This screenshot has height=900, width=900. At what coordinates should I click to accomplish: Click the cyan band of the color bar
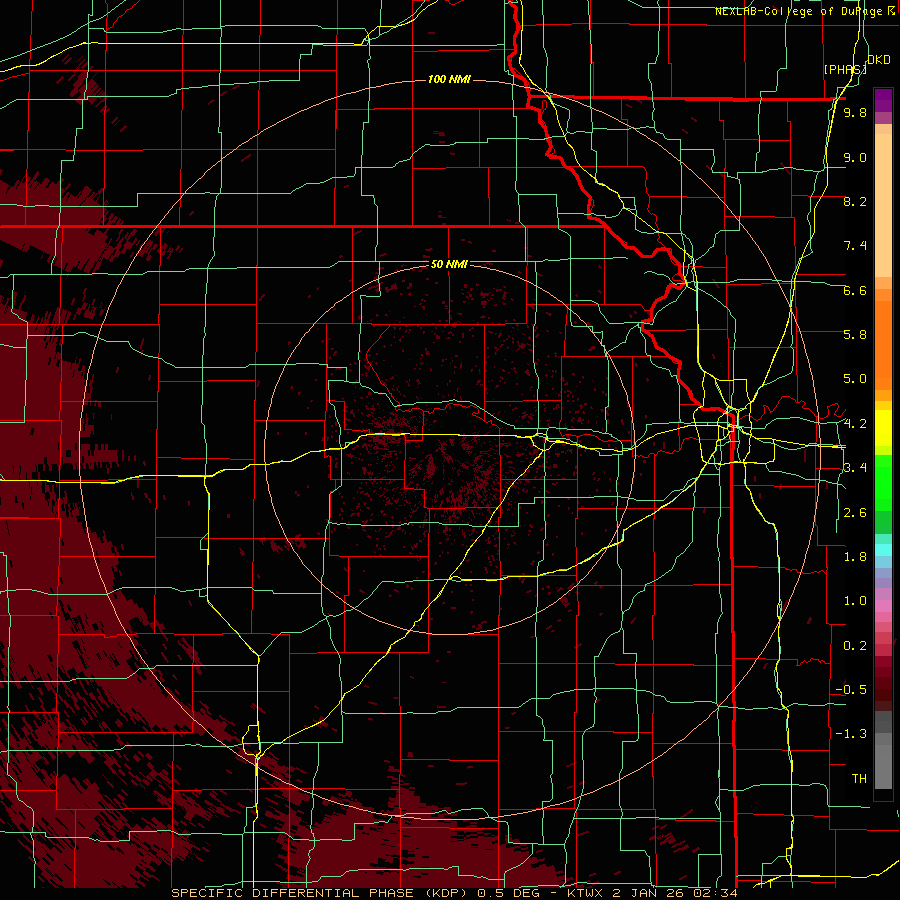tap(883, 550)
